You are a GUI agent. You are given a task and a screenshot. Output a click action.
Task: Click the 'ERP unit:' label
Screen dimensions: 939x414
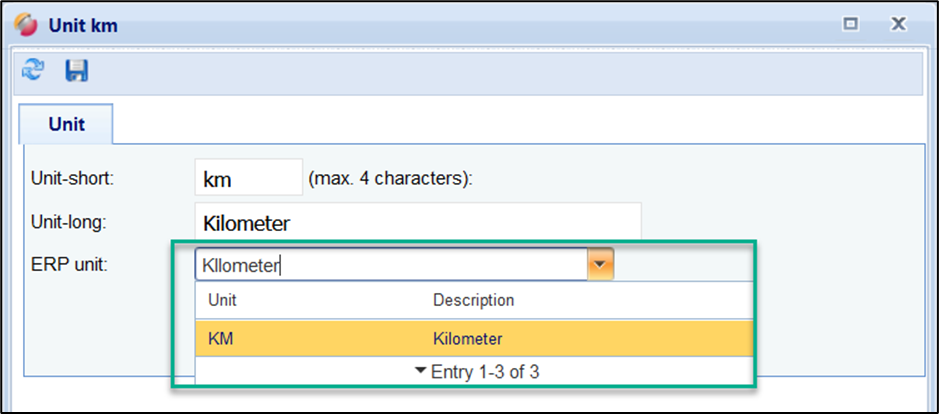pyautogui.click(x=66, y=265)
